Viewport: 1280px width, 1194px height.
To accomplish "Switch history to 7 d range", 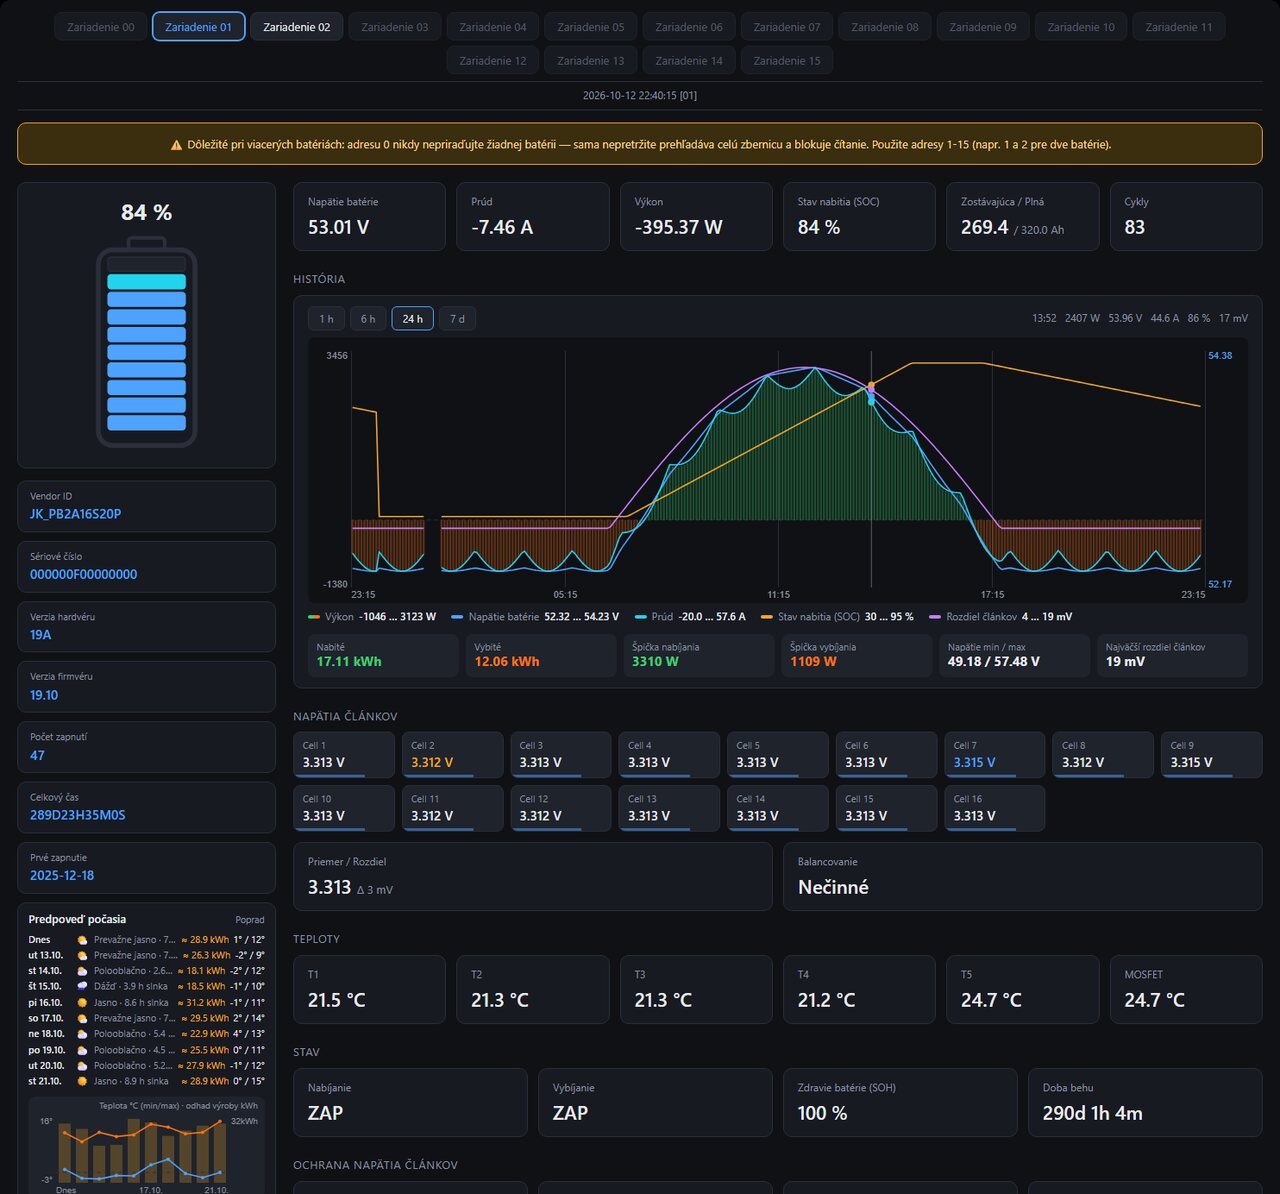I will tap(457, 319).
